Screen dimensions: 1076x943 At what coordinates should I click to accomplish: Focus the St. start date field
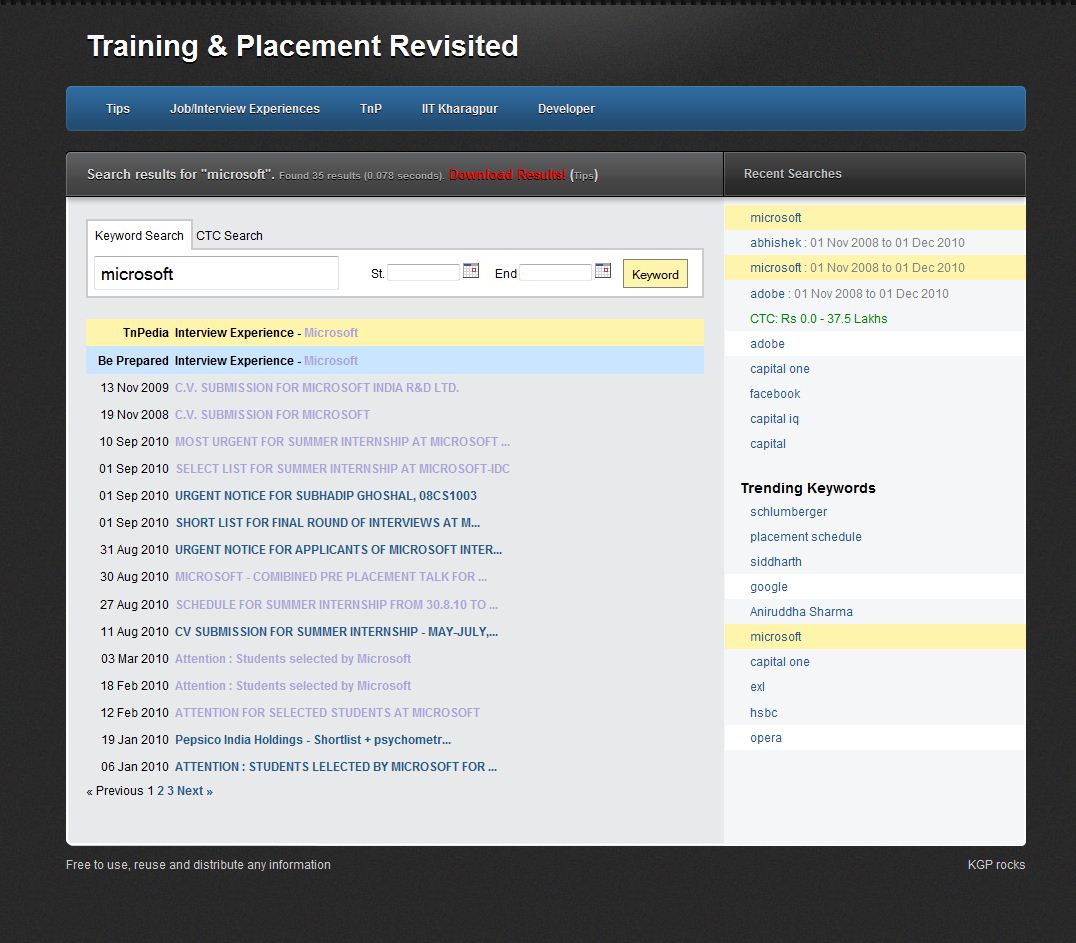423,272
